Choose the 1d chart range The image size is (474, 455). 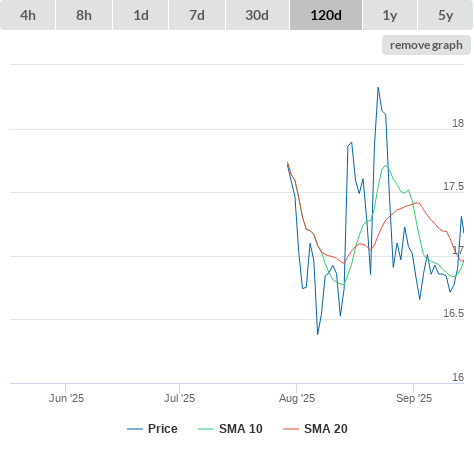pyautogui.click(x=141, y=15)
